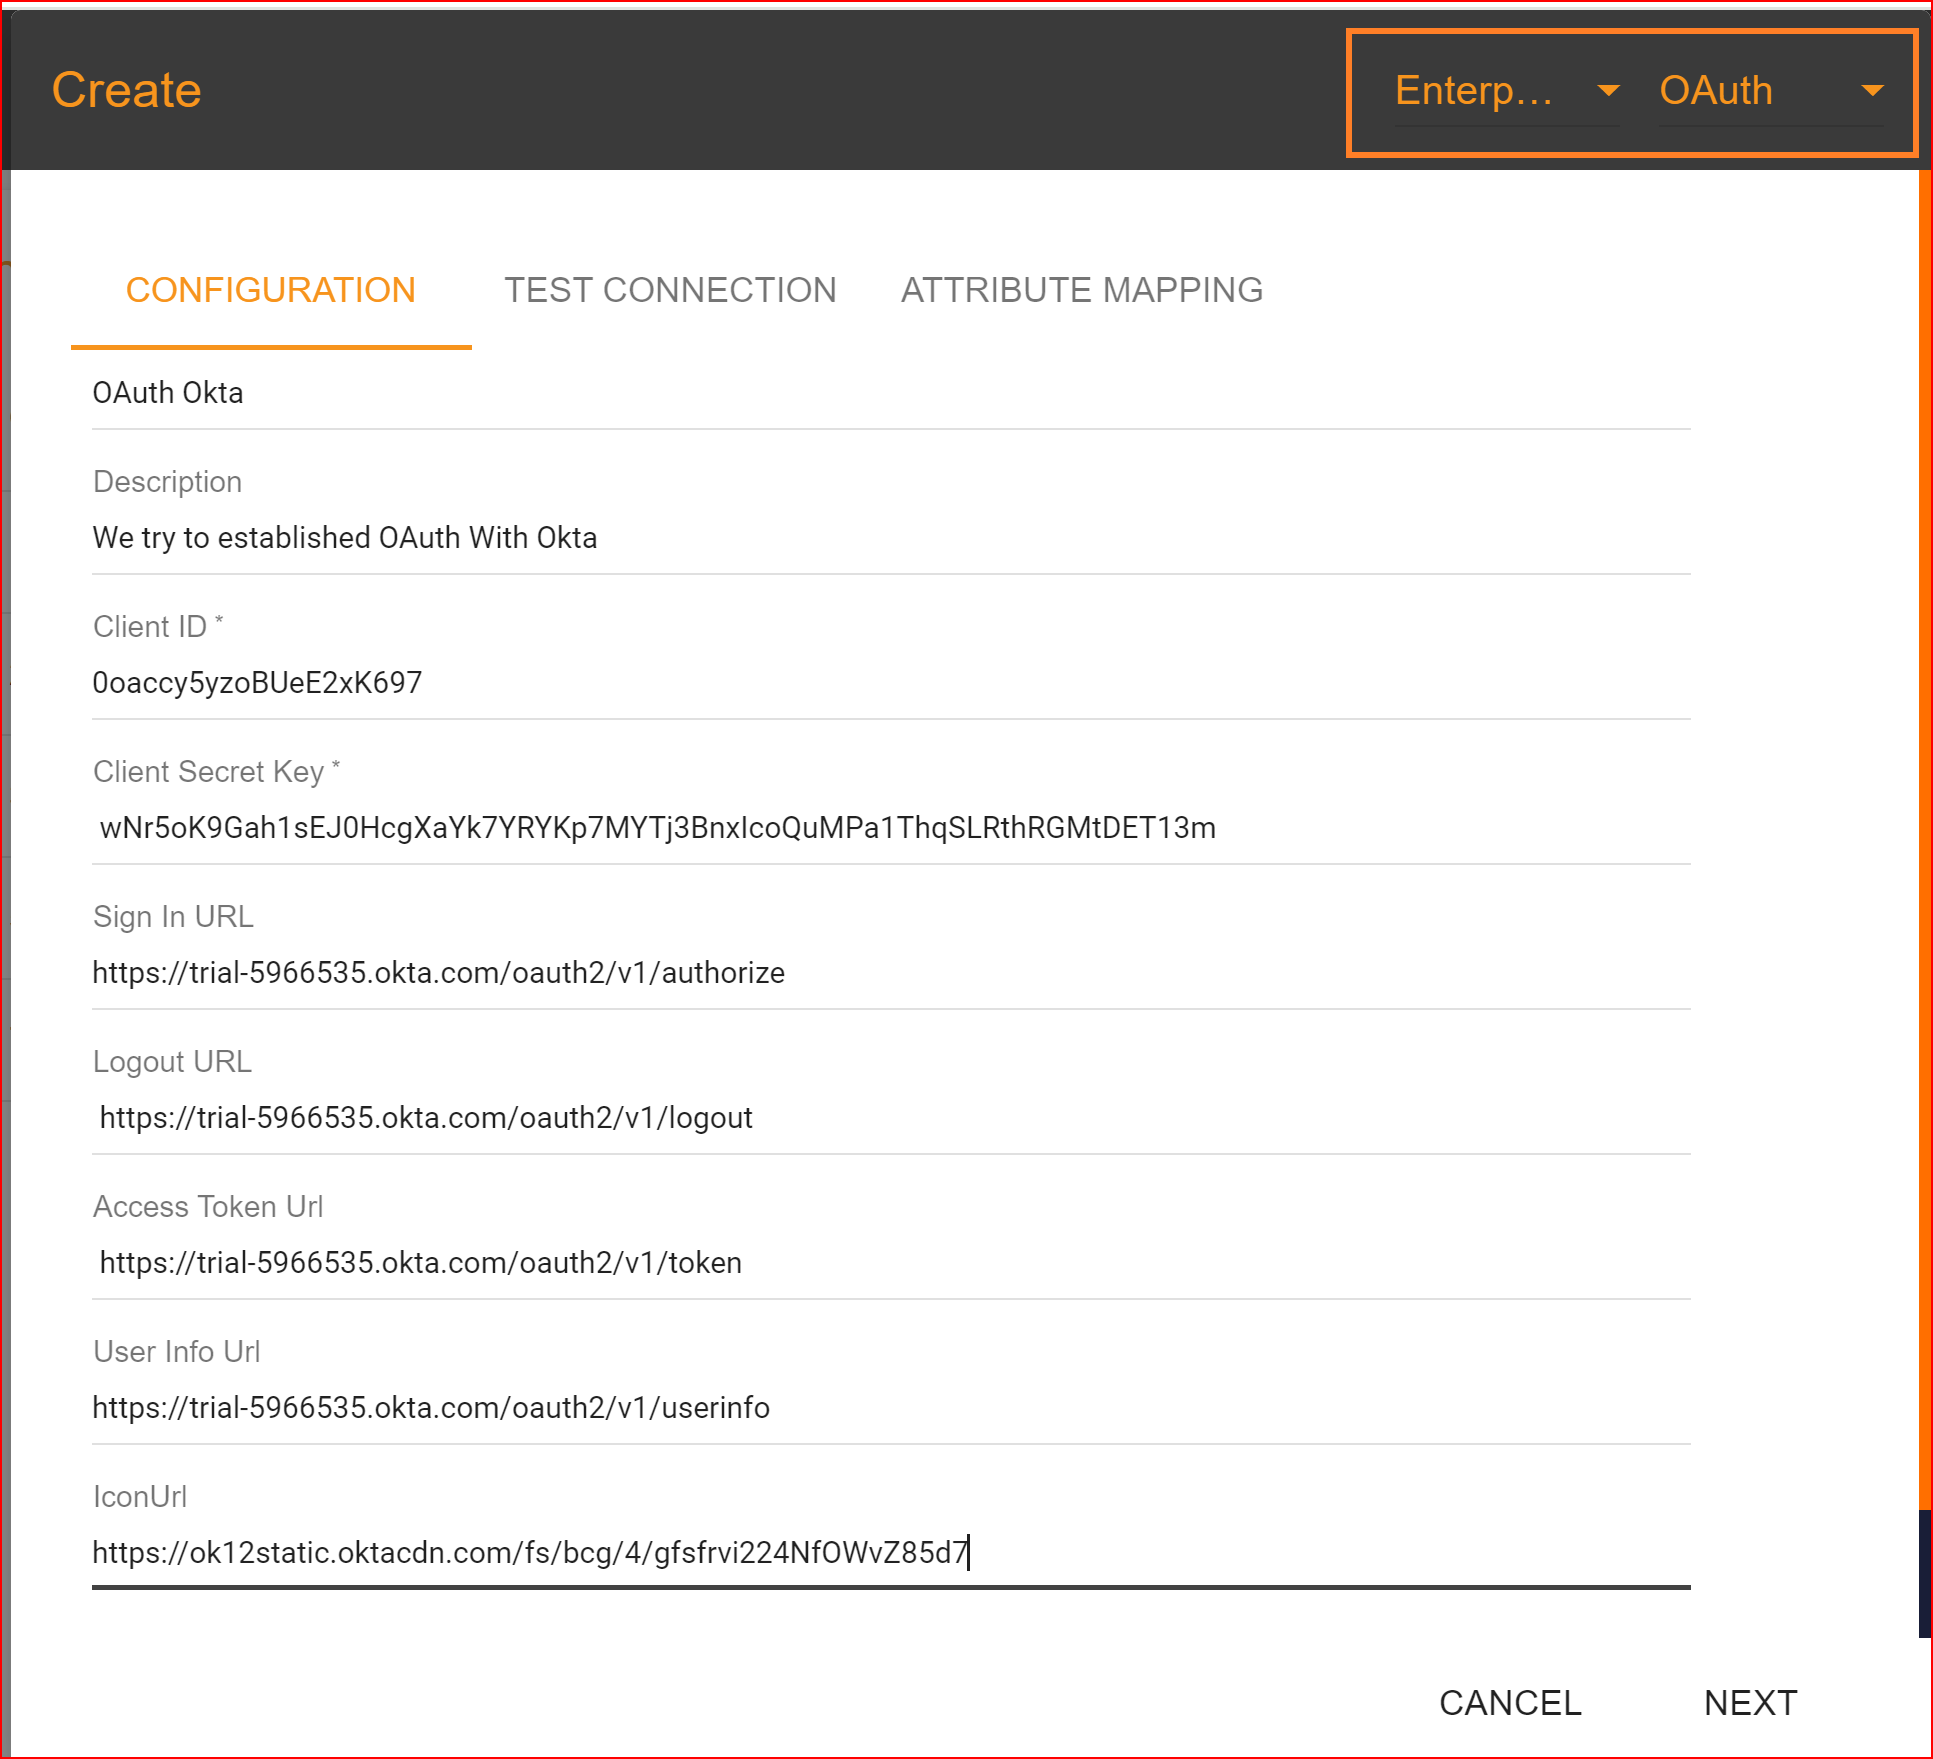
Task: Open the Enterprise type dropdown
Action: [1507, 91]
